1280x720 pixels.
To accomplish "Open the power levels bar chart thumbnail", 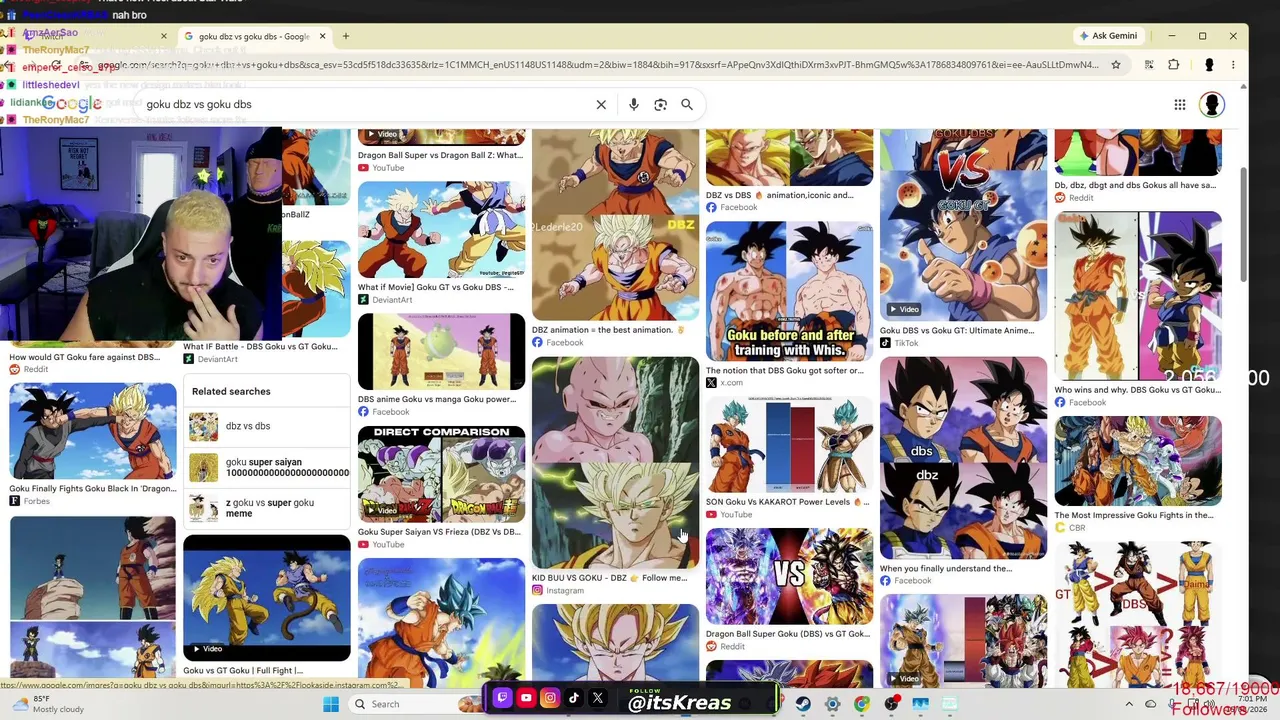I will [789, 444].
